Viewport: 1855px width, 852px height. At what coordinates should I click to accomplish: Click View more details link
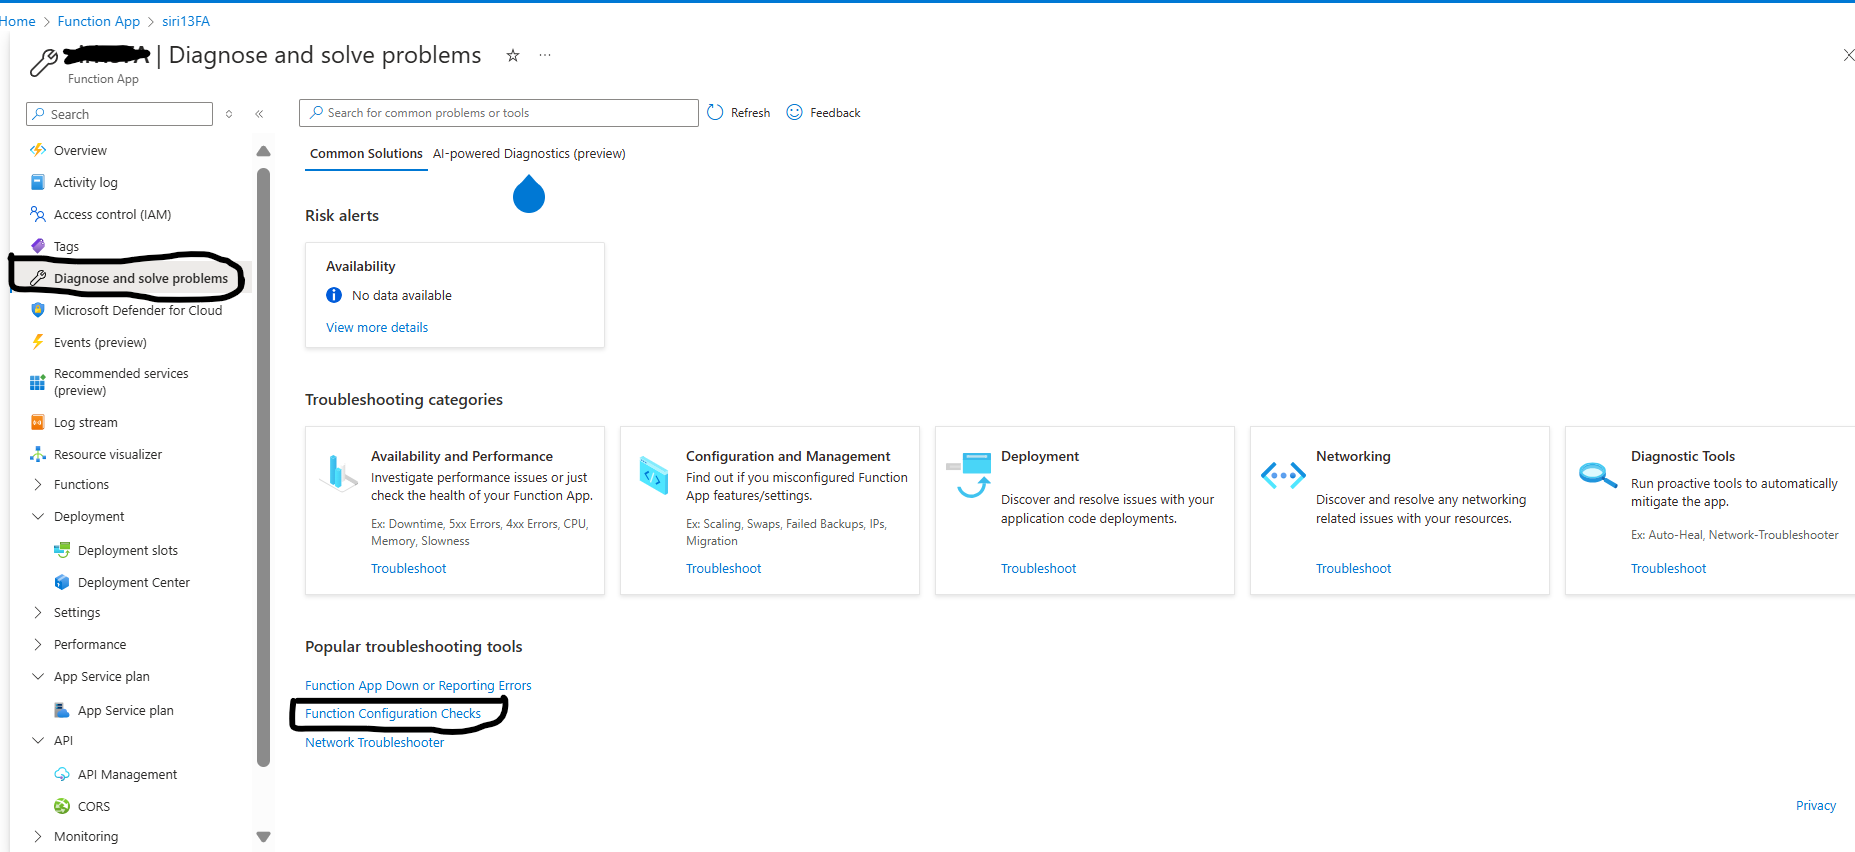(x=377, y=327)
